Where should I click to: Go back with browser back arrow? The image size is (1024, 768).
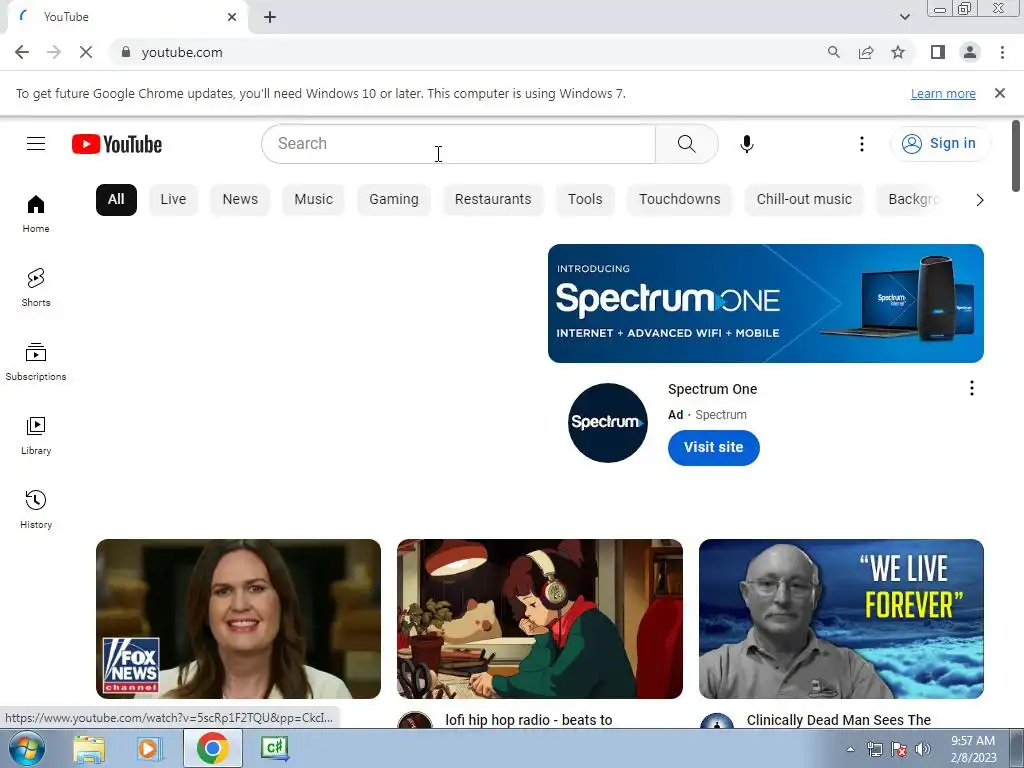click(22, 52)
